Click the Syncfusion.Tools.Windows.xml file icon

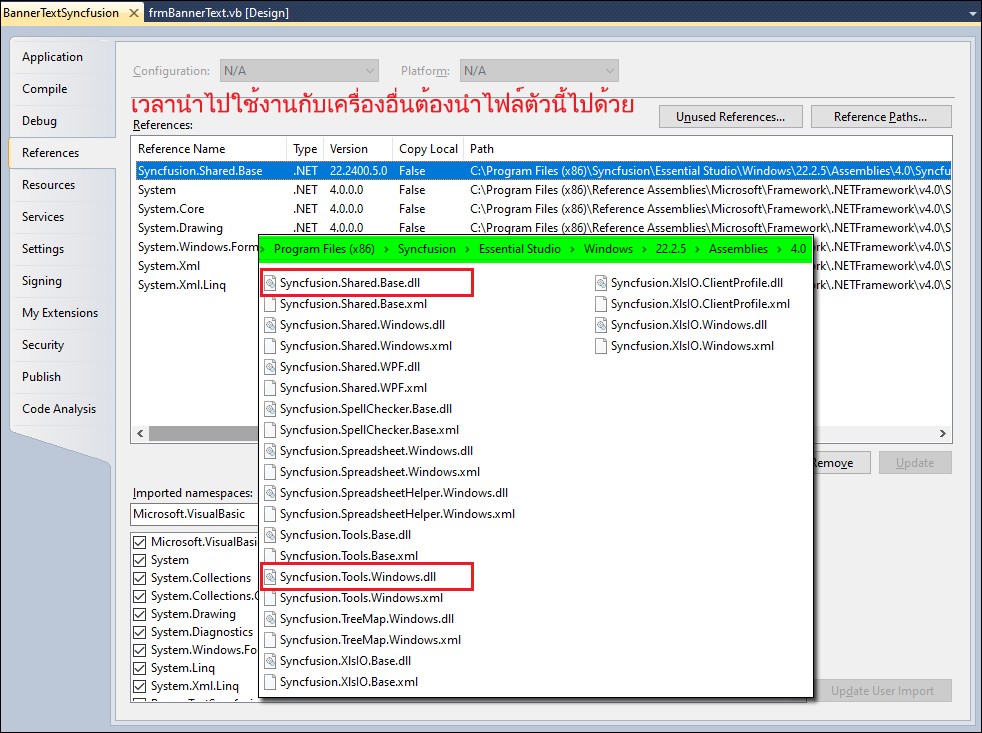pos(270,598)
